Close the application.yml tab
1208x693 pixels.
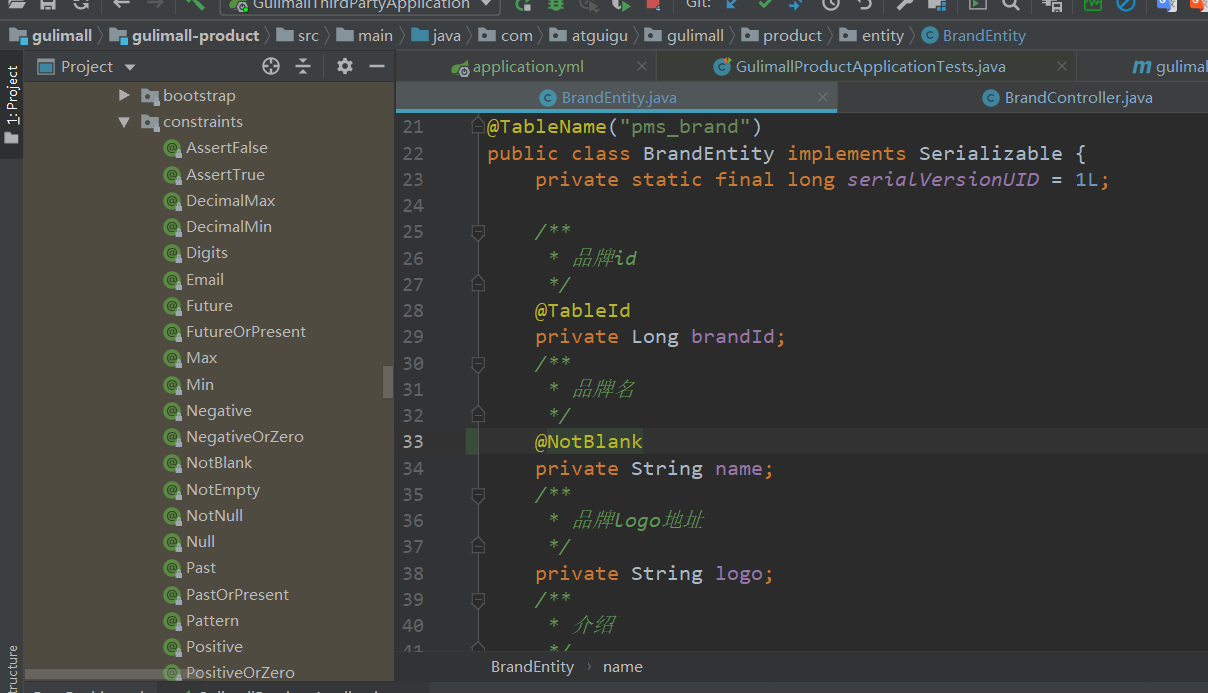coord(642,67)
